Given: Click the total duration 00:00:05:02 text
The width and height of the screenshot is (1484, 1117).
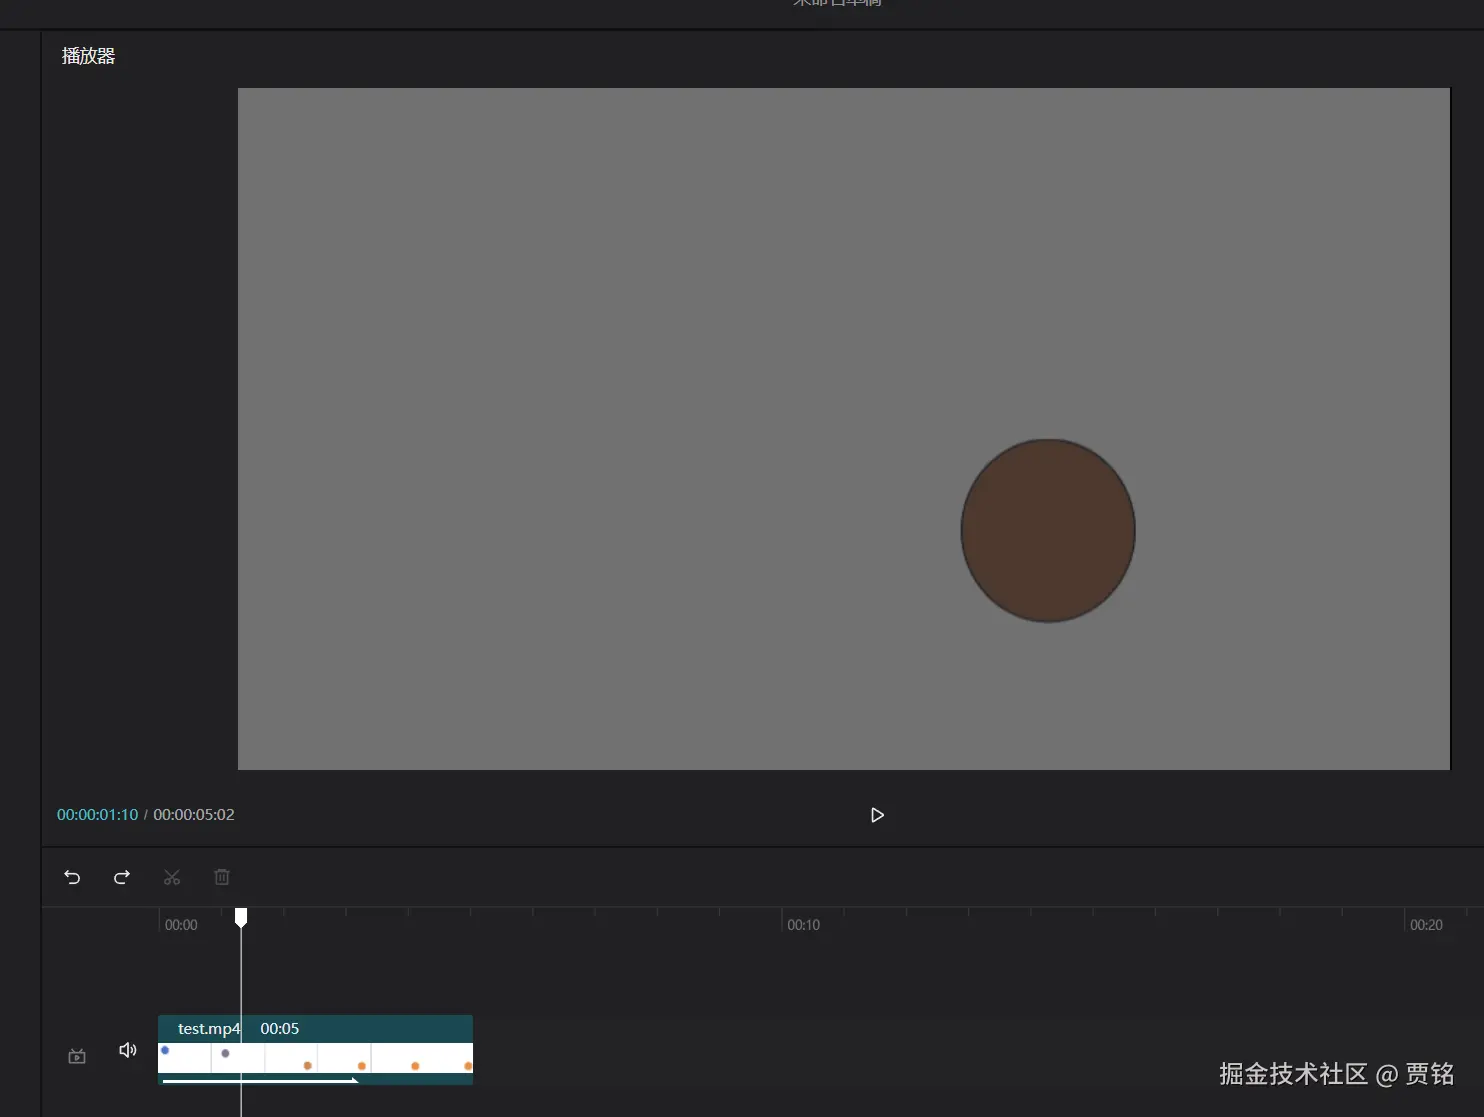Looking at the screenshot, I should 194,815.
